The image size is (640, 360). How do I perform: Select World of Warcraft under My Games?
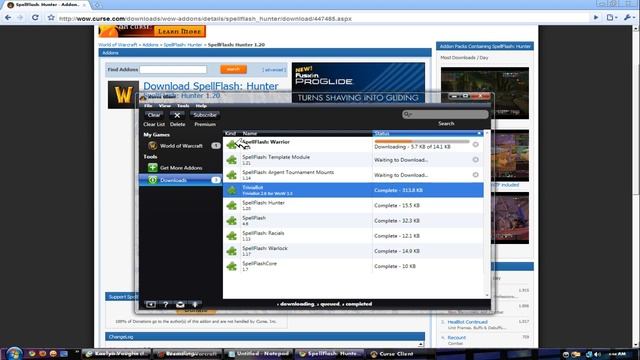pyautogui.click(x=181, y=146)
